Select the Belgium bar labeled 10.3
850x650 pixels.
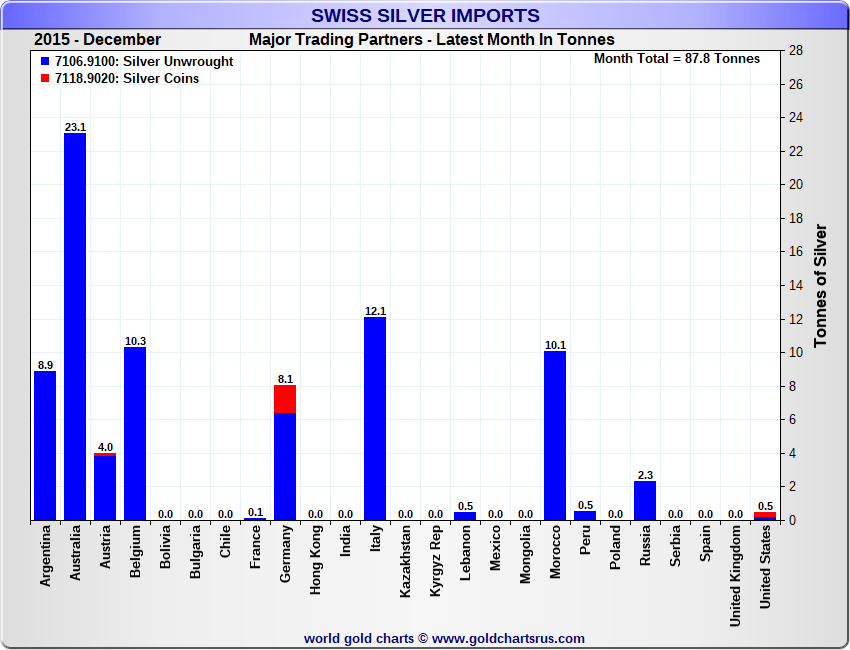pyautogui.click(x=135, y=433)
